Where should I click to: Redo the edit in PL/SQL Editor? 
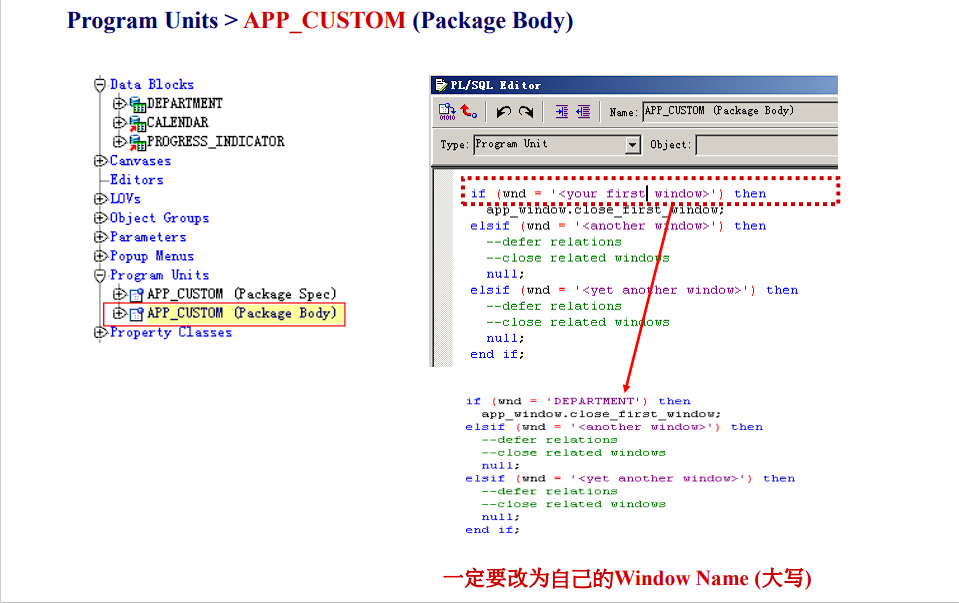[526, 111]
